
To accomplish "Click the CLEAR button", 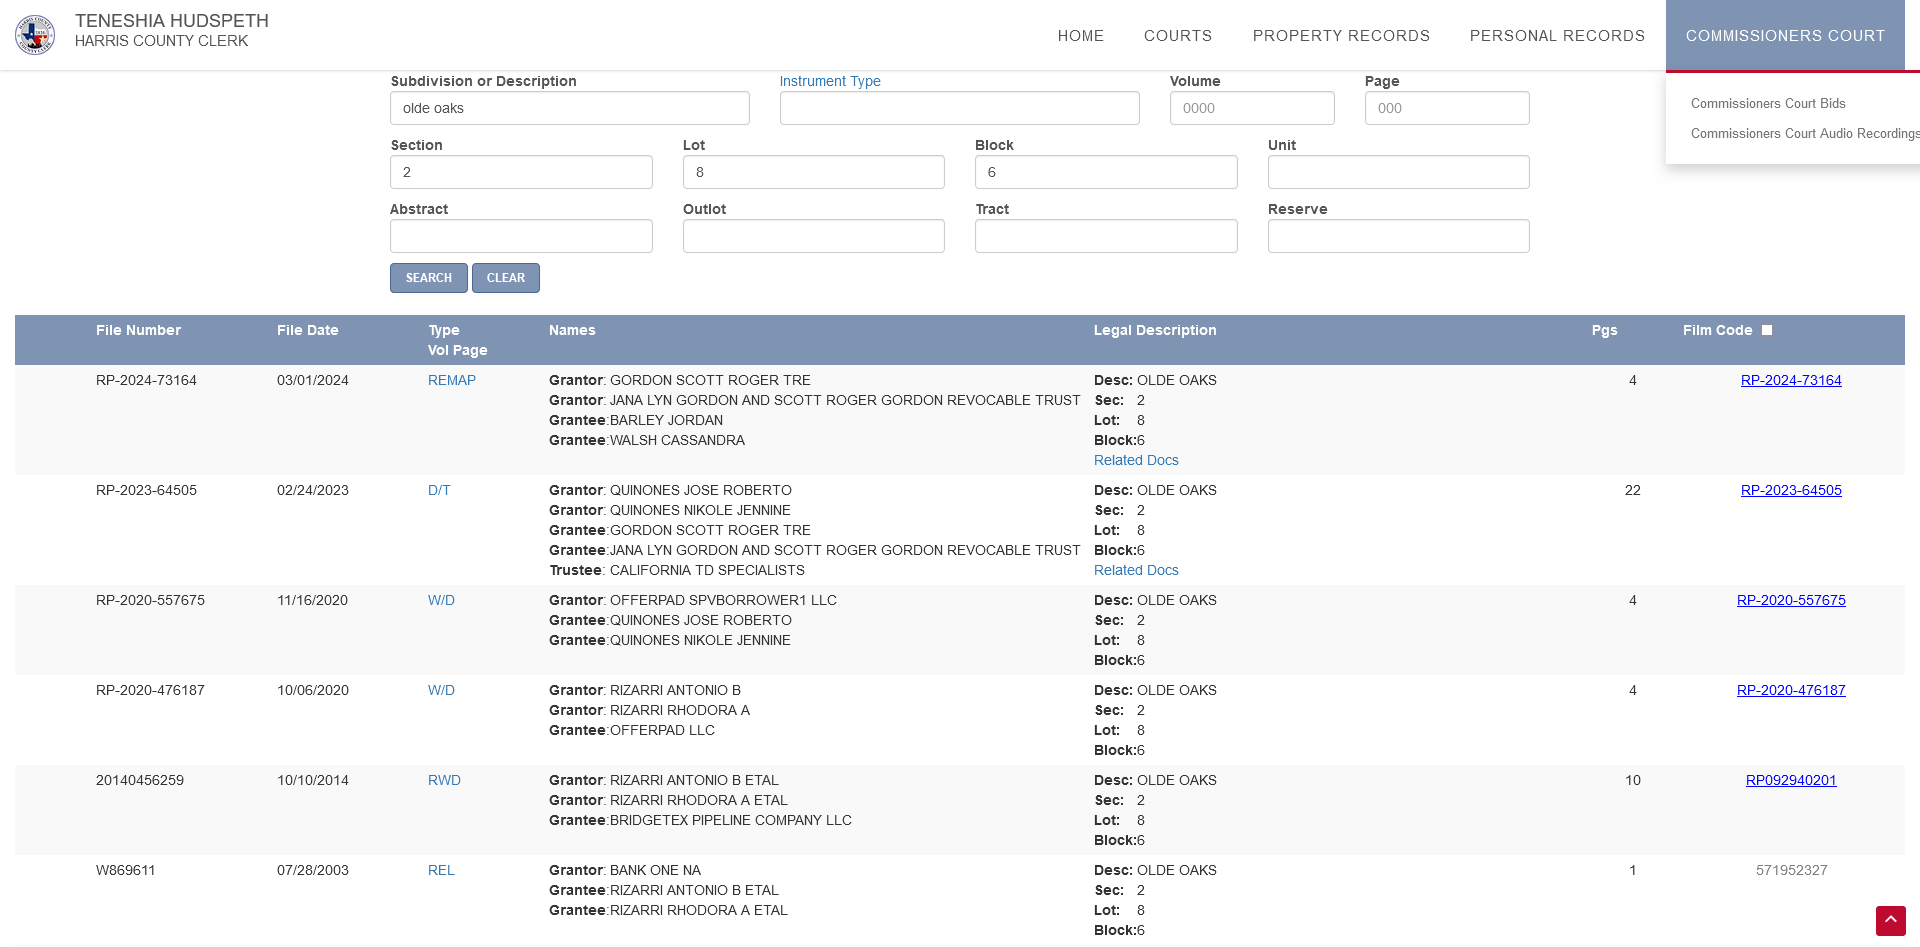I will (x=506, y=278).
